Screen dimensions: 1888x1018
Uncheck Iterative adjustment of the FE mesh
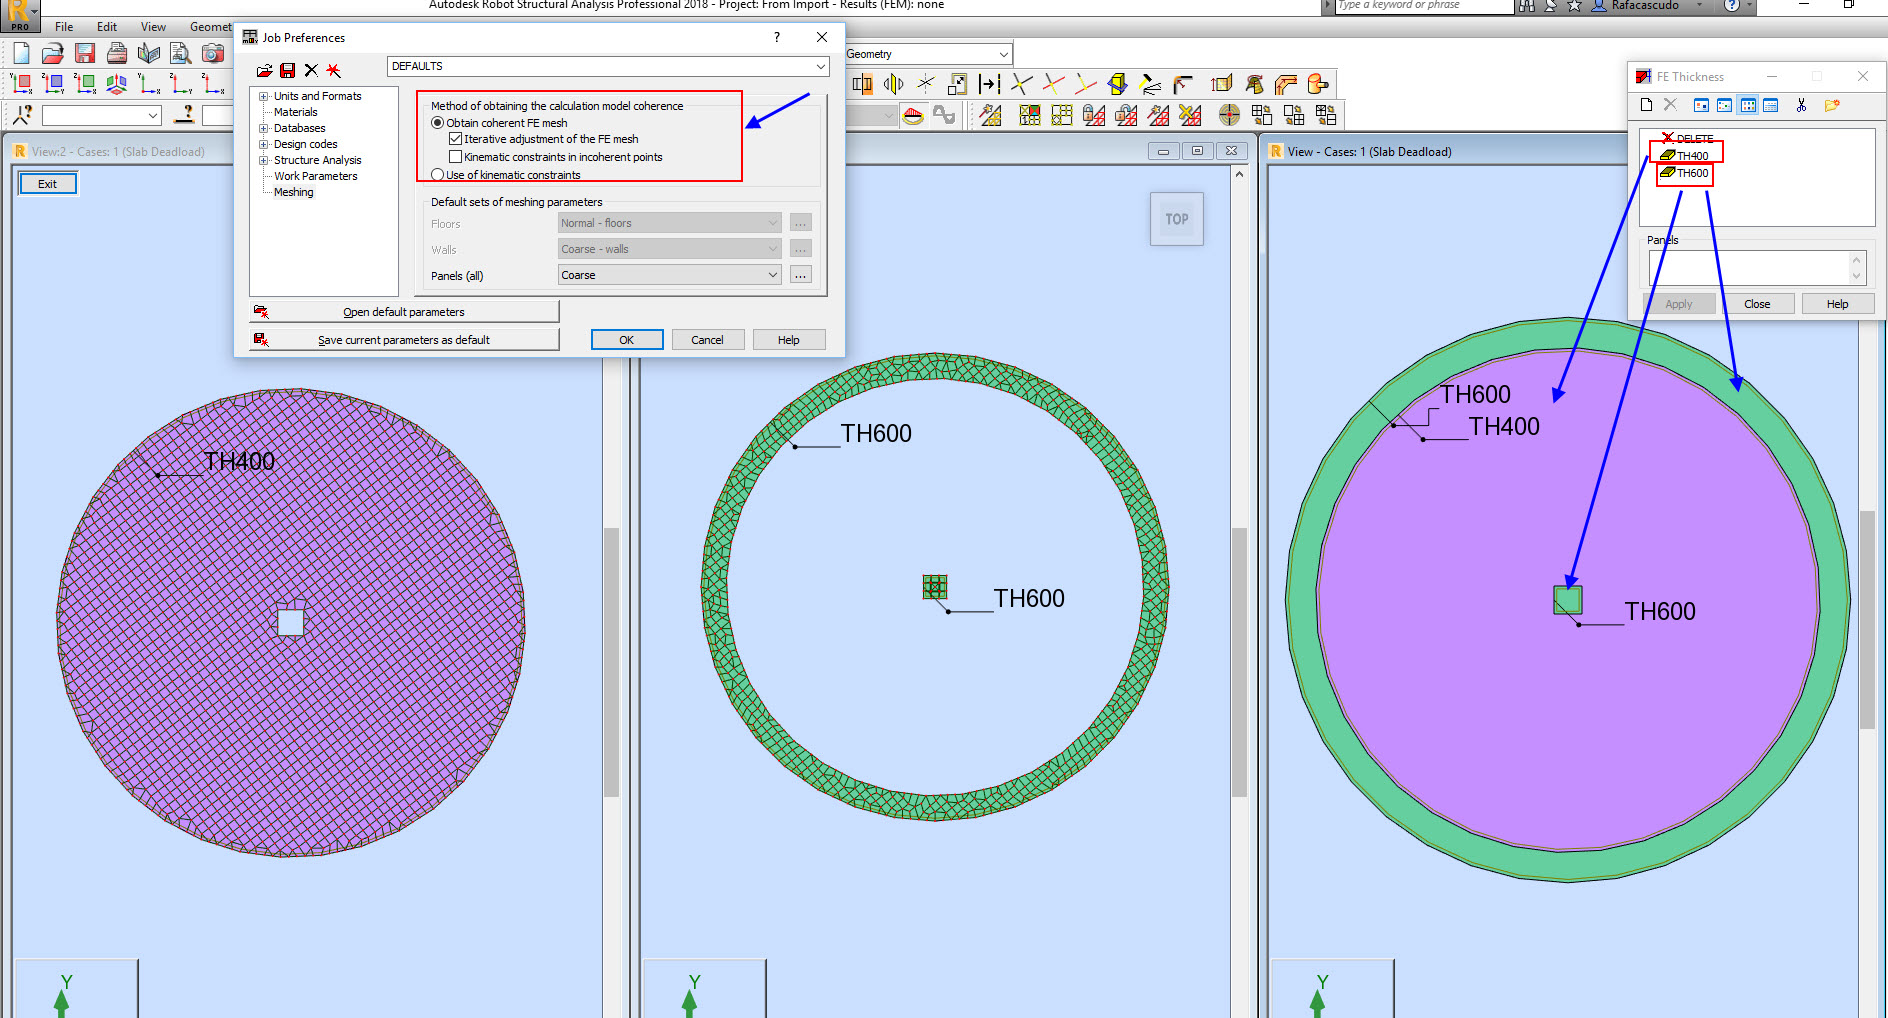[456, 139]
